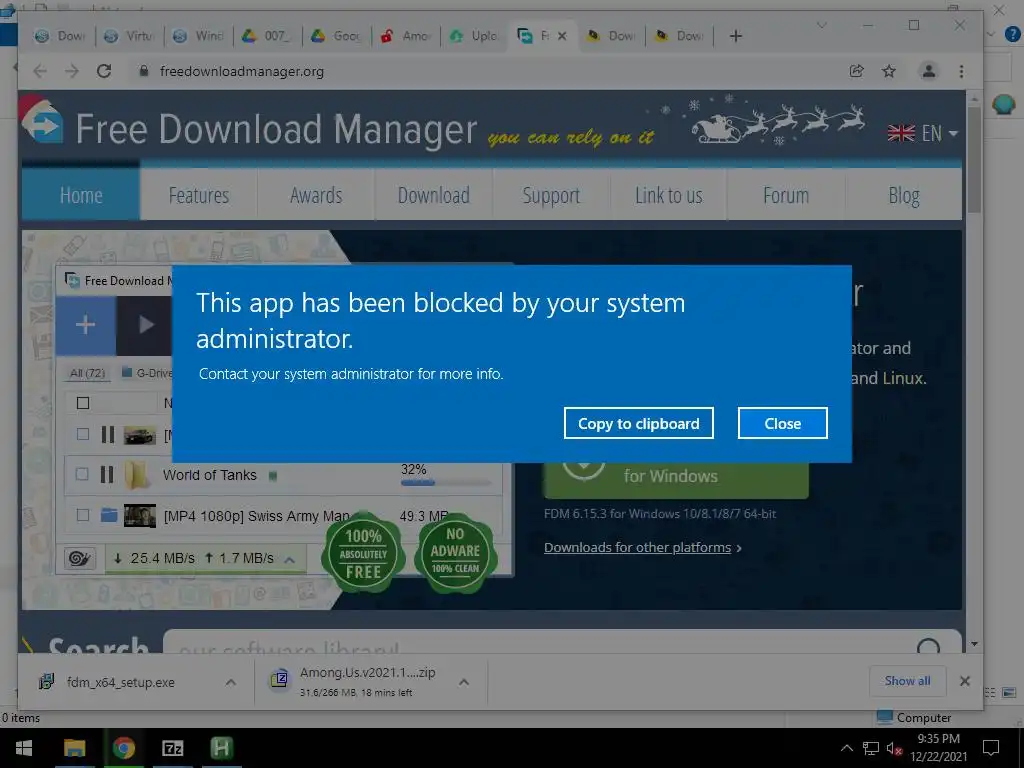Click the Close button in blocked dialog

(782, 423)
